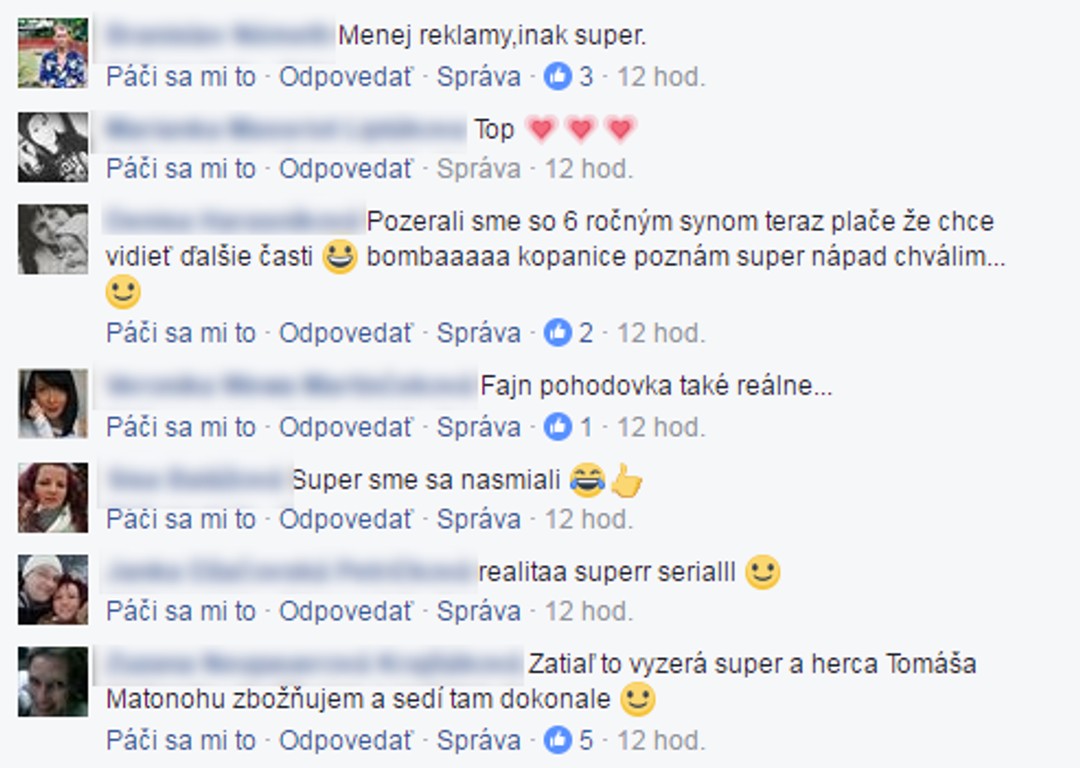Open blurred author name of 'Fajn pohodovka' comment

(x=291, y=385)
